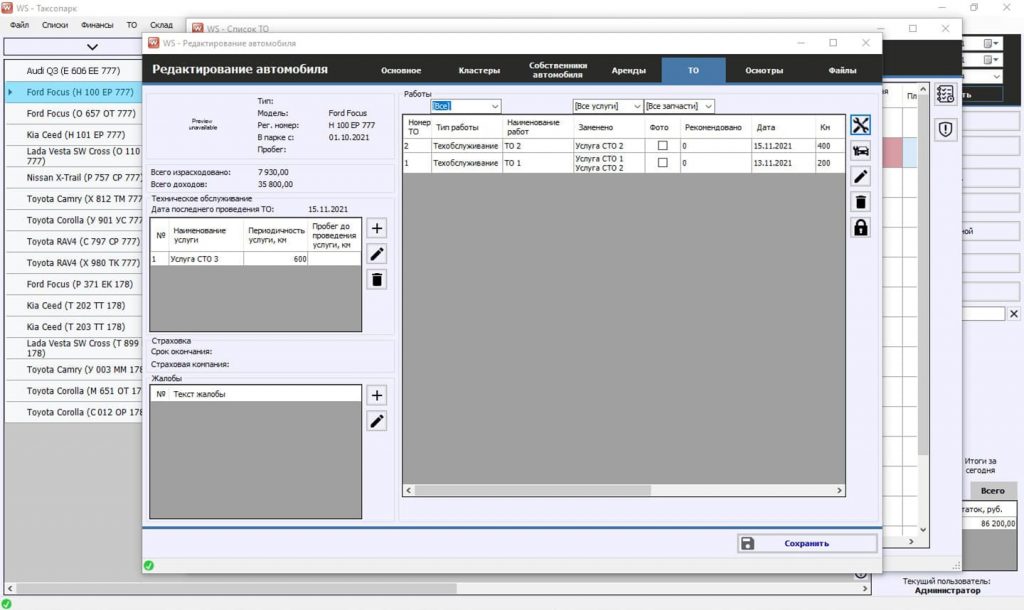Click the Услуга СТО 3 service row
Screen dimensions: 1024x610
255,259
